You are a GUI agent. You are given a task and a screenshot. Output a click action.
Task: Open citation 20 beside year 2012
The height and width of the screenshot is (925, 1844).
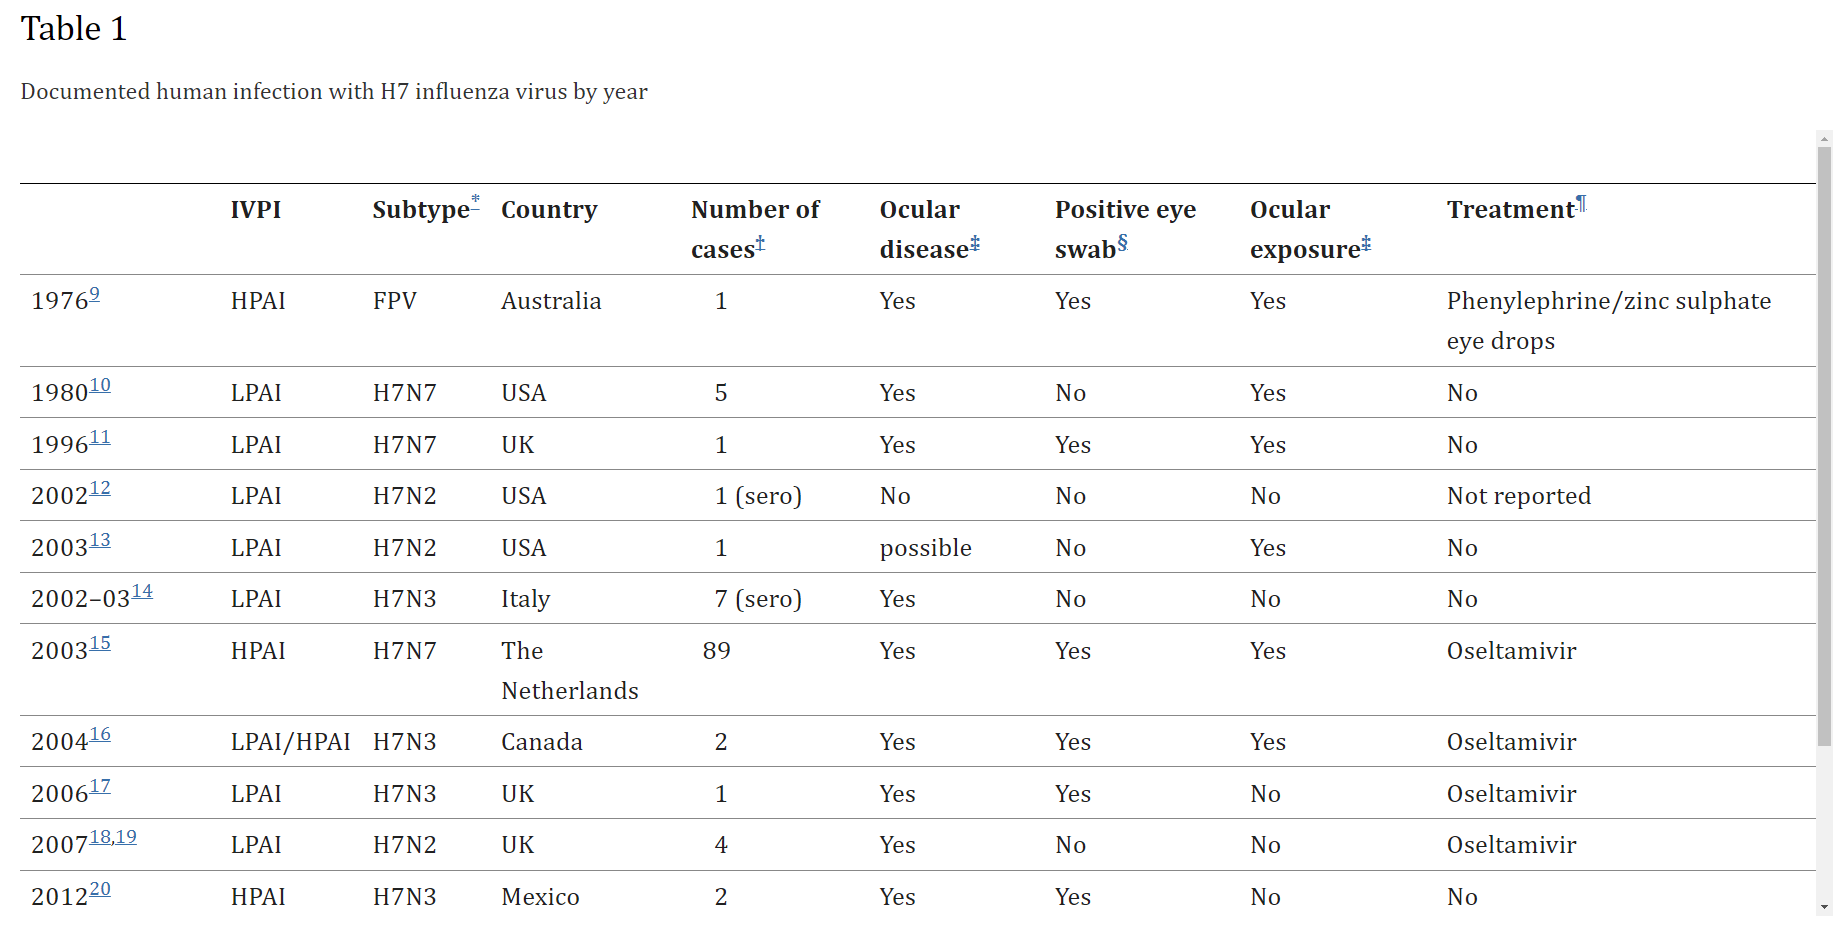point(100,890)
